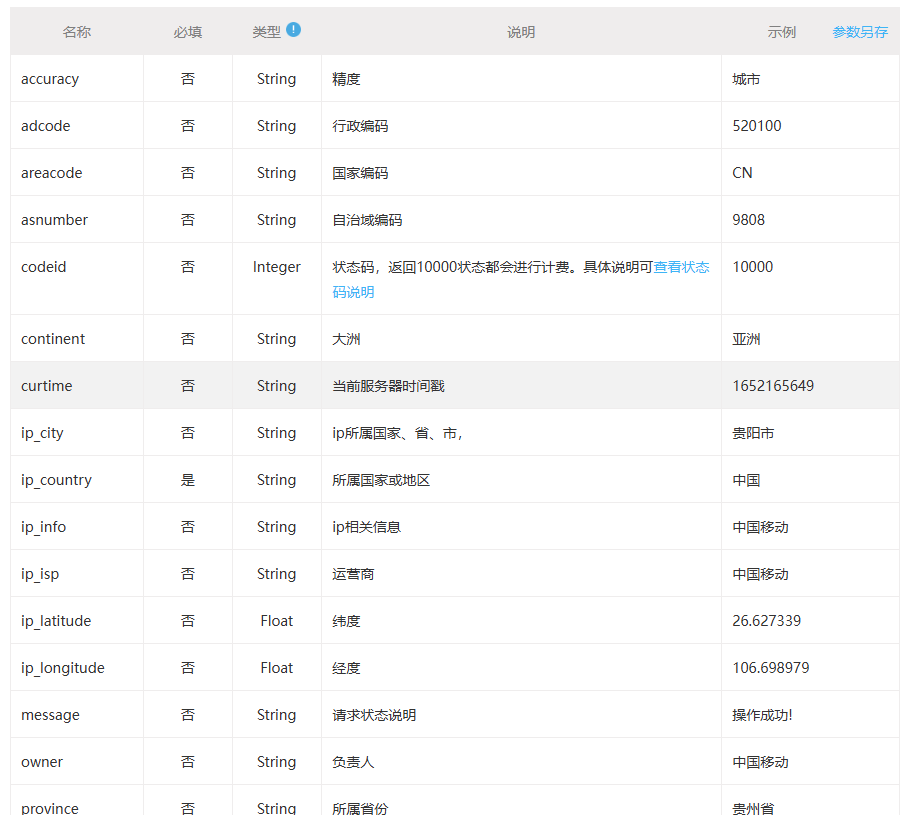Click the description 运营商

[x=353, y=575]
